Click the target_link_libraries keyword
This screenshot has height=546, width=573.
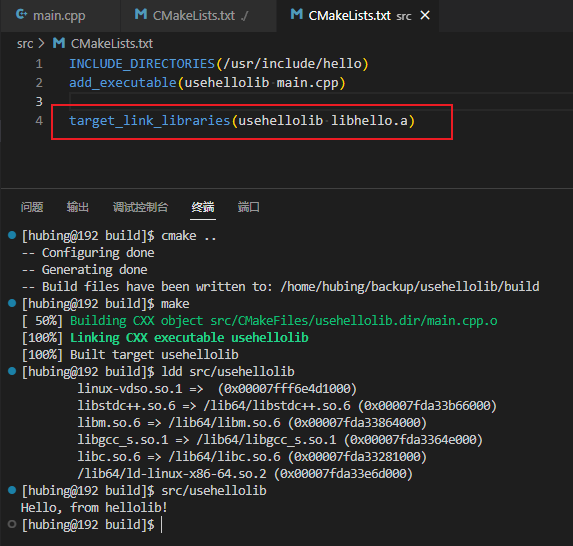click(x=149, y=121)
